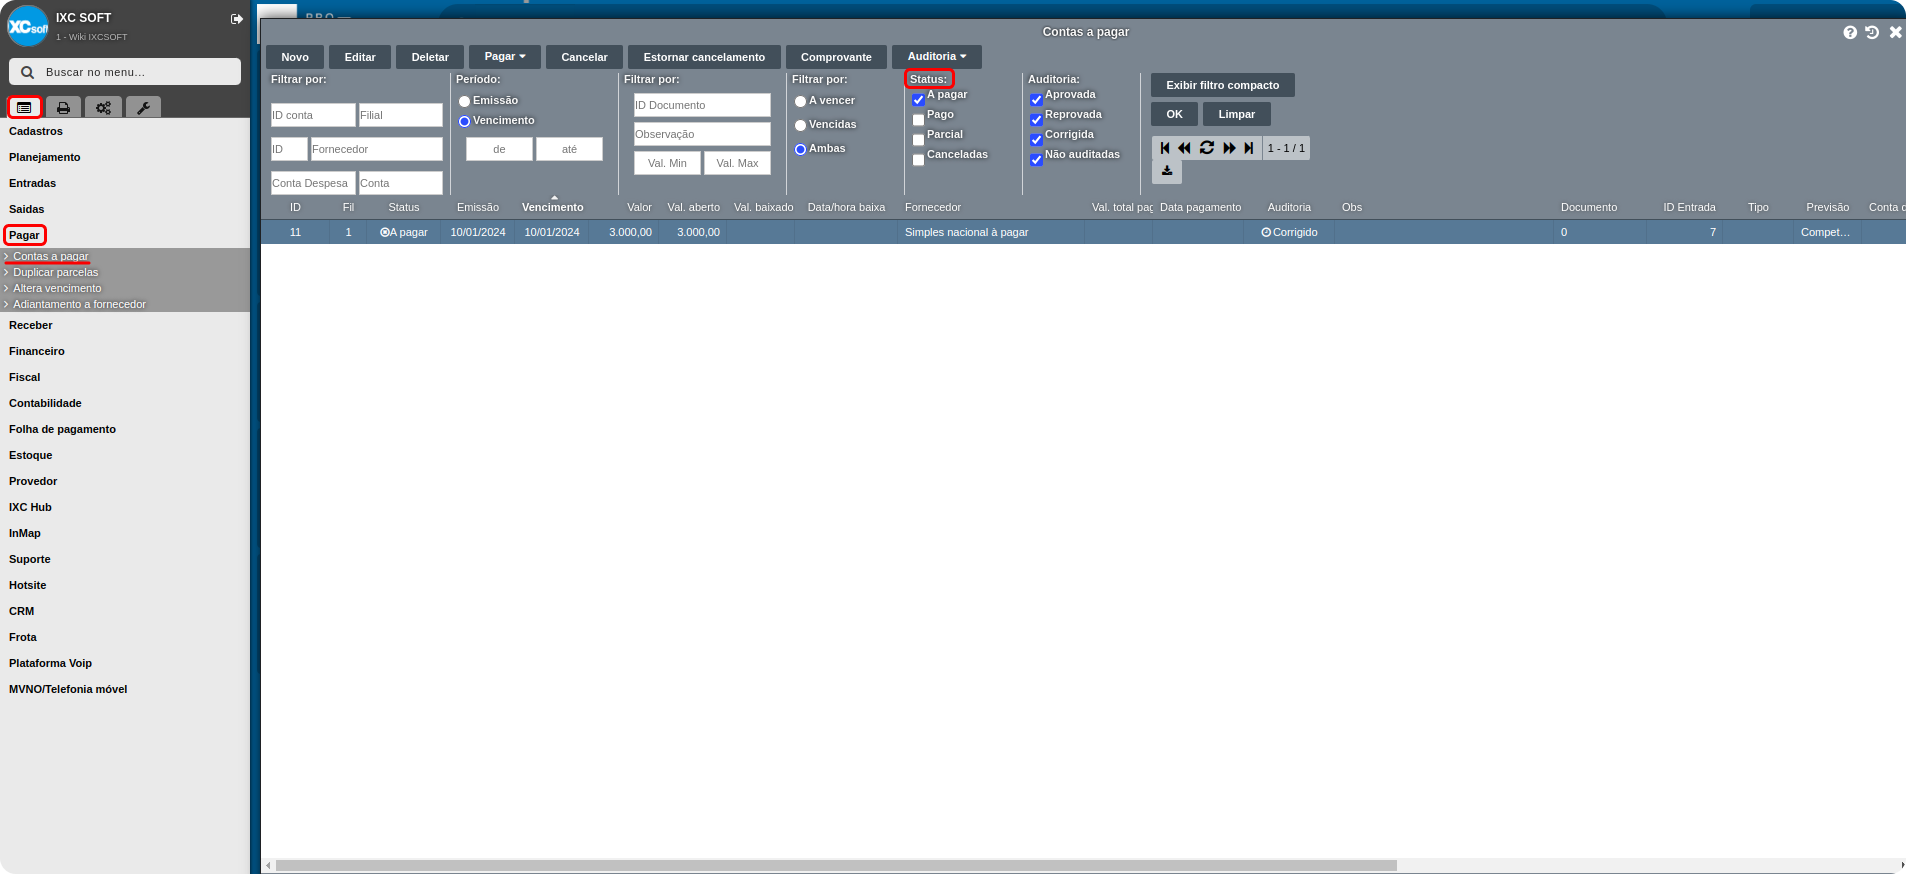Sort by Vencimento column header
The width and height of the screenshot is (1906, 874).
(x=553, y=207)
